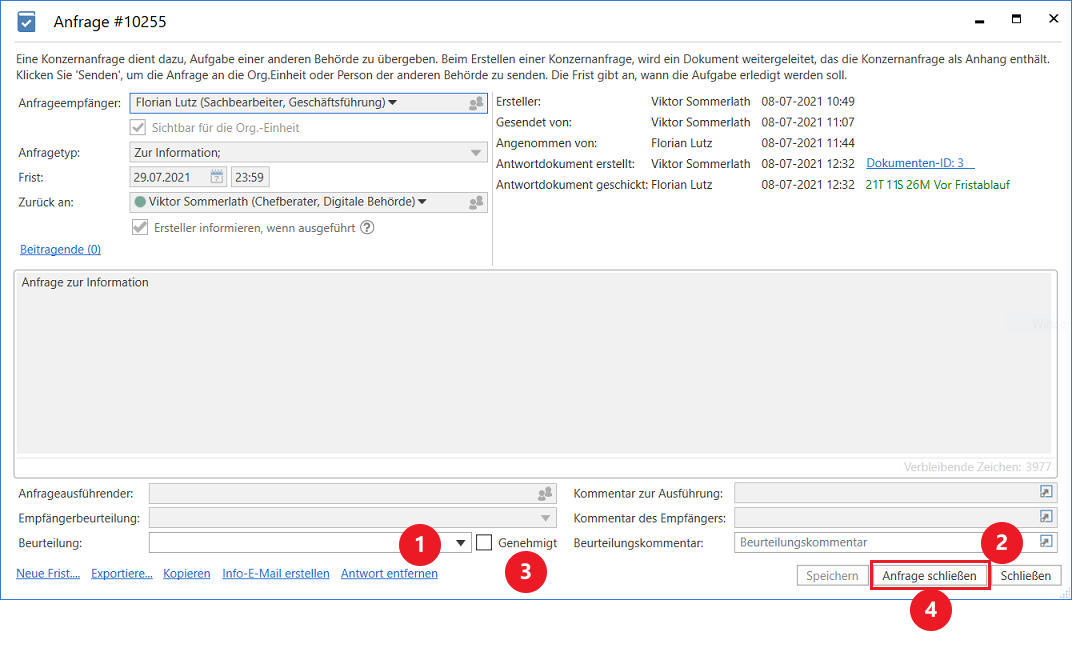This screenshot has width=1072, height=655.
Task: Click the Anfrage schließen button
Action: (x=929, y=576)
